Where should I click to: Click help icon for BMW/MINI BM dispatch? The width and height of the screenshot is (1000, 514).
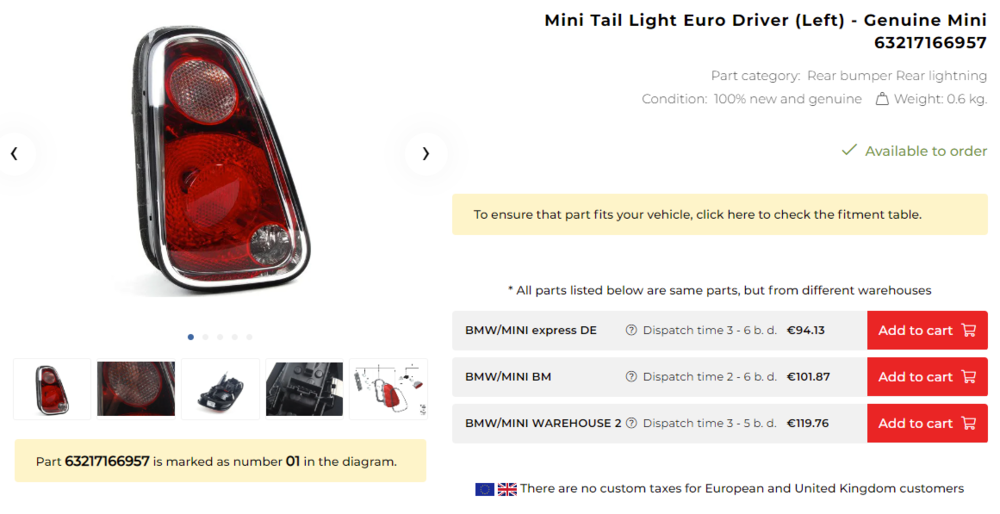click(631, 377)
